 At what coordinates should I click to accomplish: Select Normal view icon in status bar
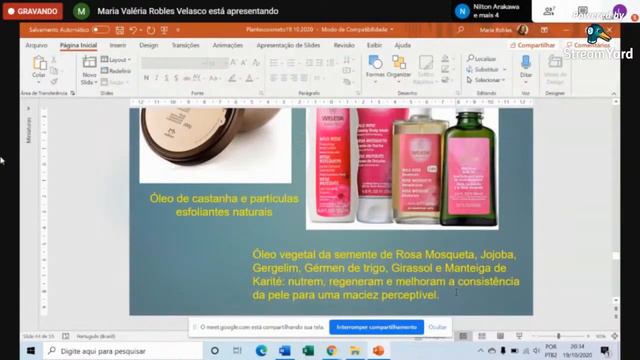pyautogui.click(x=463, y=336)
